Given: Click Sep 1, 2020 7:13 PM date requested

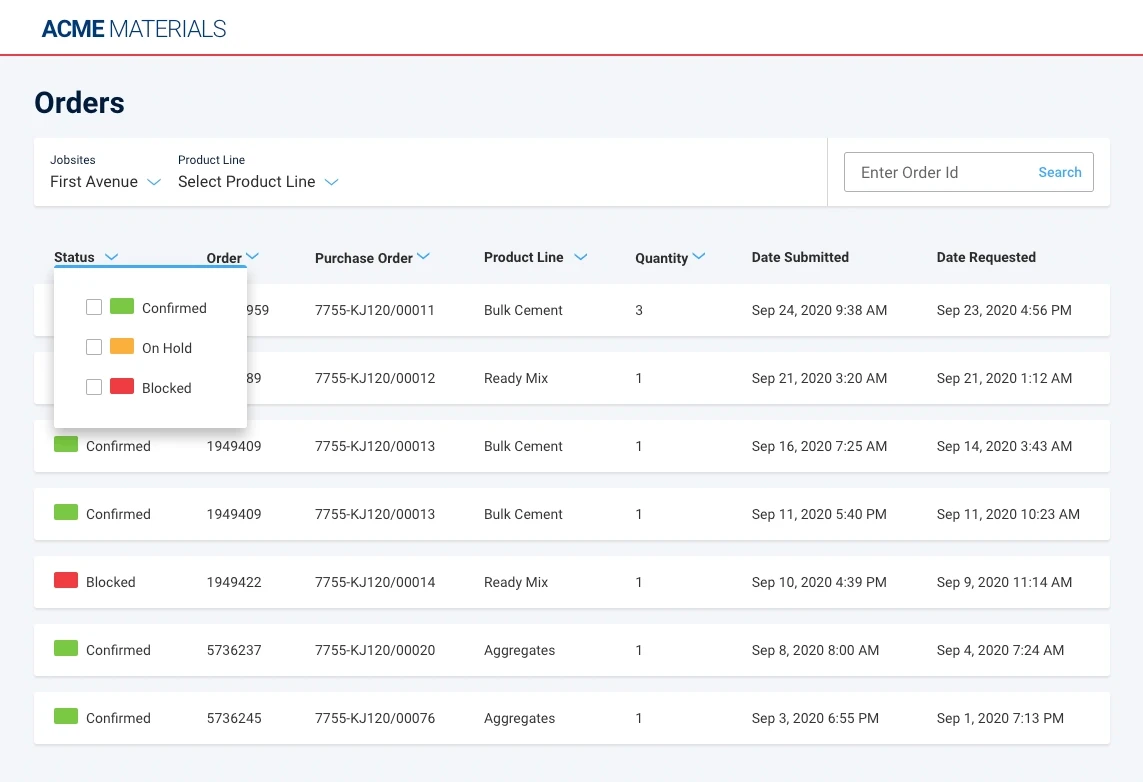Looking at the screenshot, I should coord(1000,718).
